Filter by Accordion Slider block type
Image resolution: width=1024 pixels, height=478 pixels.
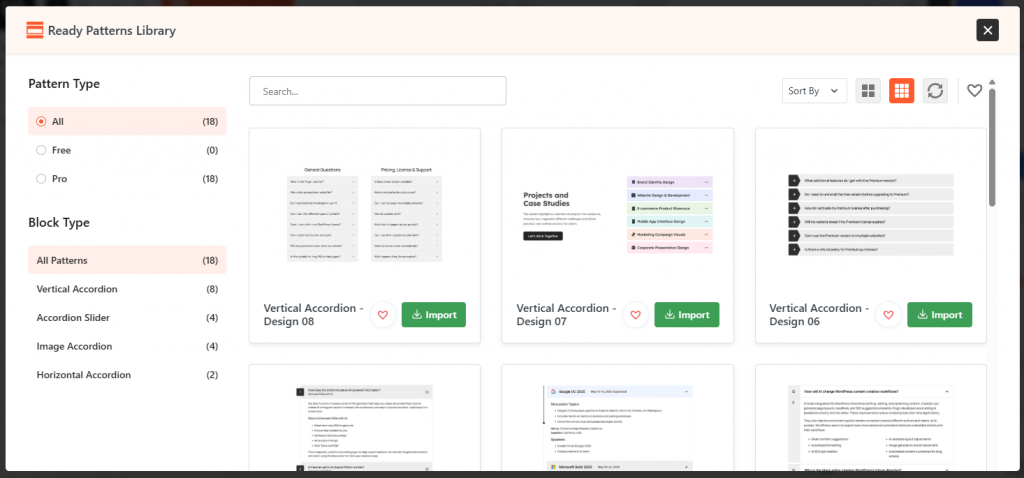click(x=73, y=318)
